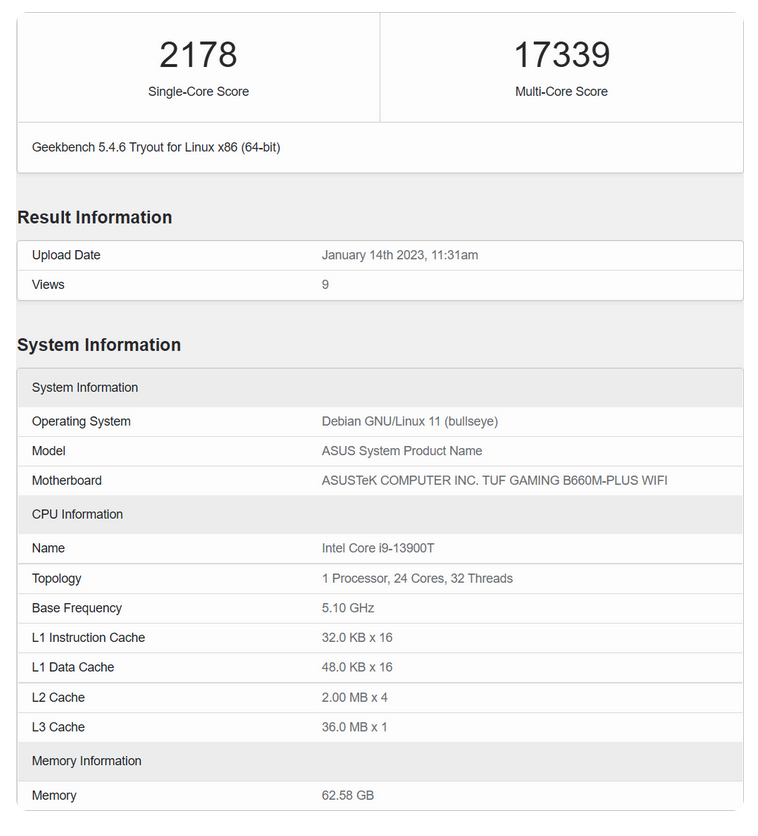Click the L1 Instruction Cache label
Screen dimensions: 758x836
pyautogui.click(x=88, y=638)
